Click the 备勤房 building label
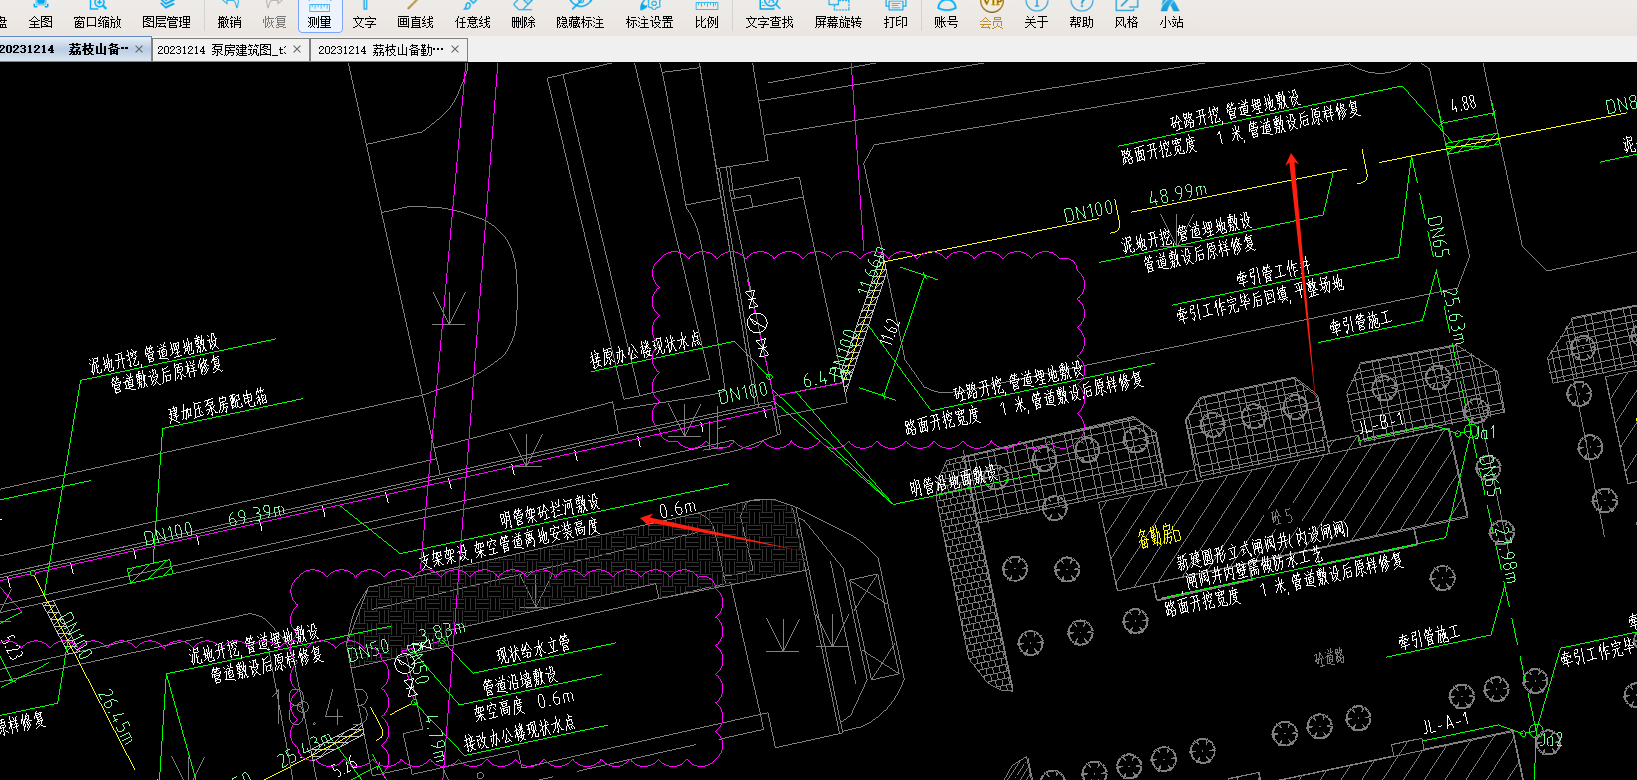Image resolution: width=1637 pixels, height=780 pixels. click(x=1159, y=536)
